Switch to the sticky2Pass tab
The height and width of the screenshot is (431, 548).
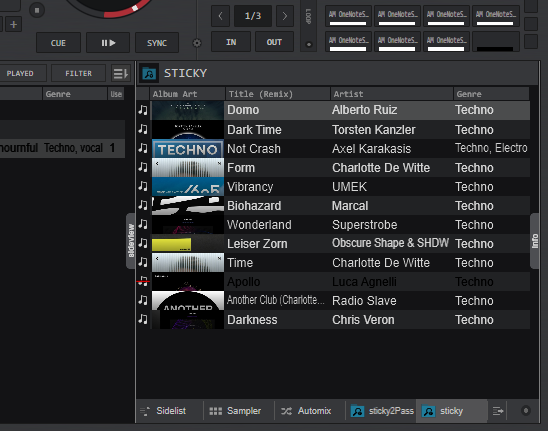pos(381,411)
